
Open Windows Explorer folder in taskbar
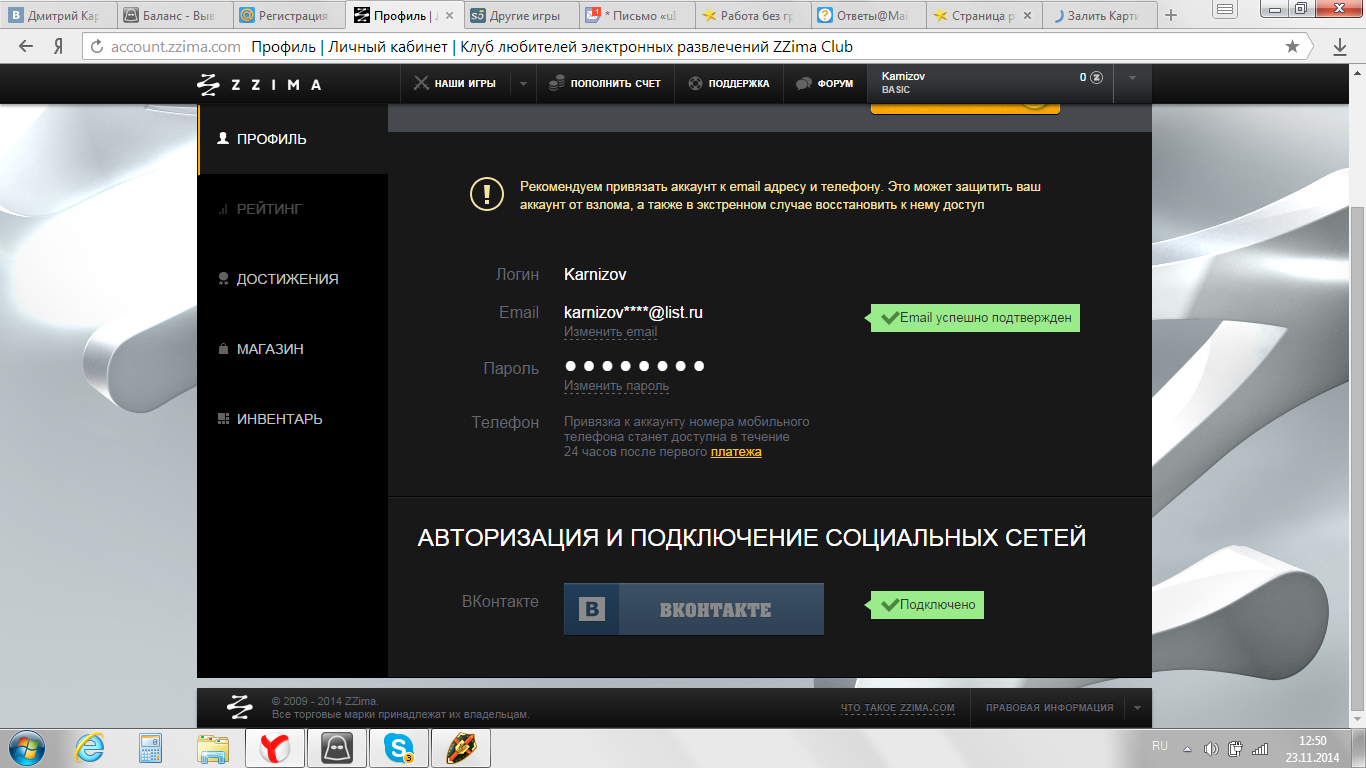pos(213,748)
